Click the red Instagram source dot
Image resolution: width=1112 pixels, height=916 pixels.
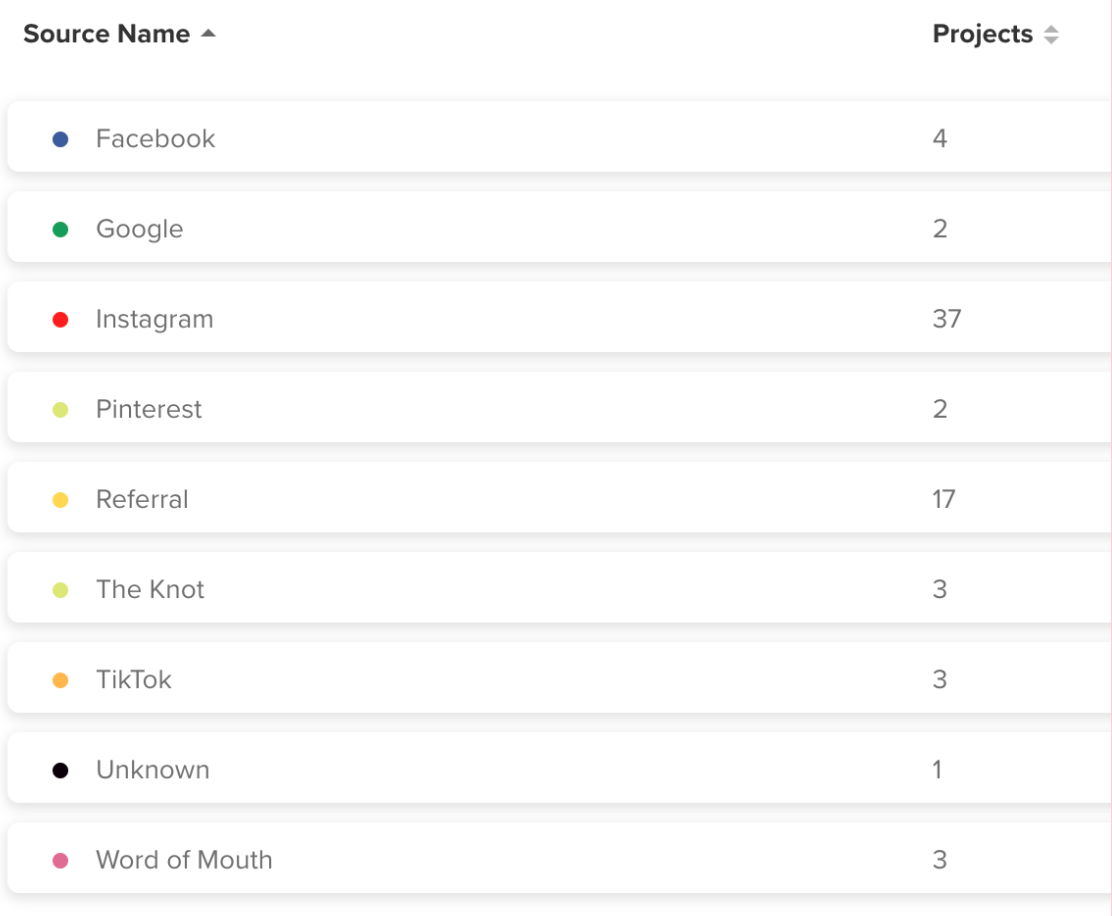click(60, 319)
